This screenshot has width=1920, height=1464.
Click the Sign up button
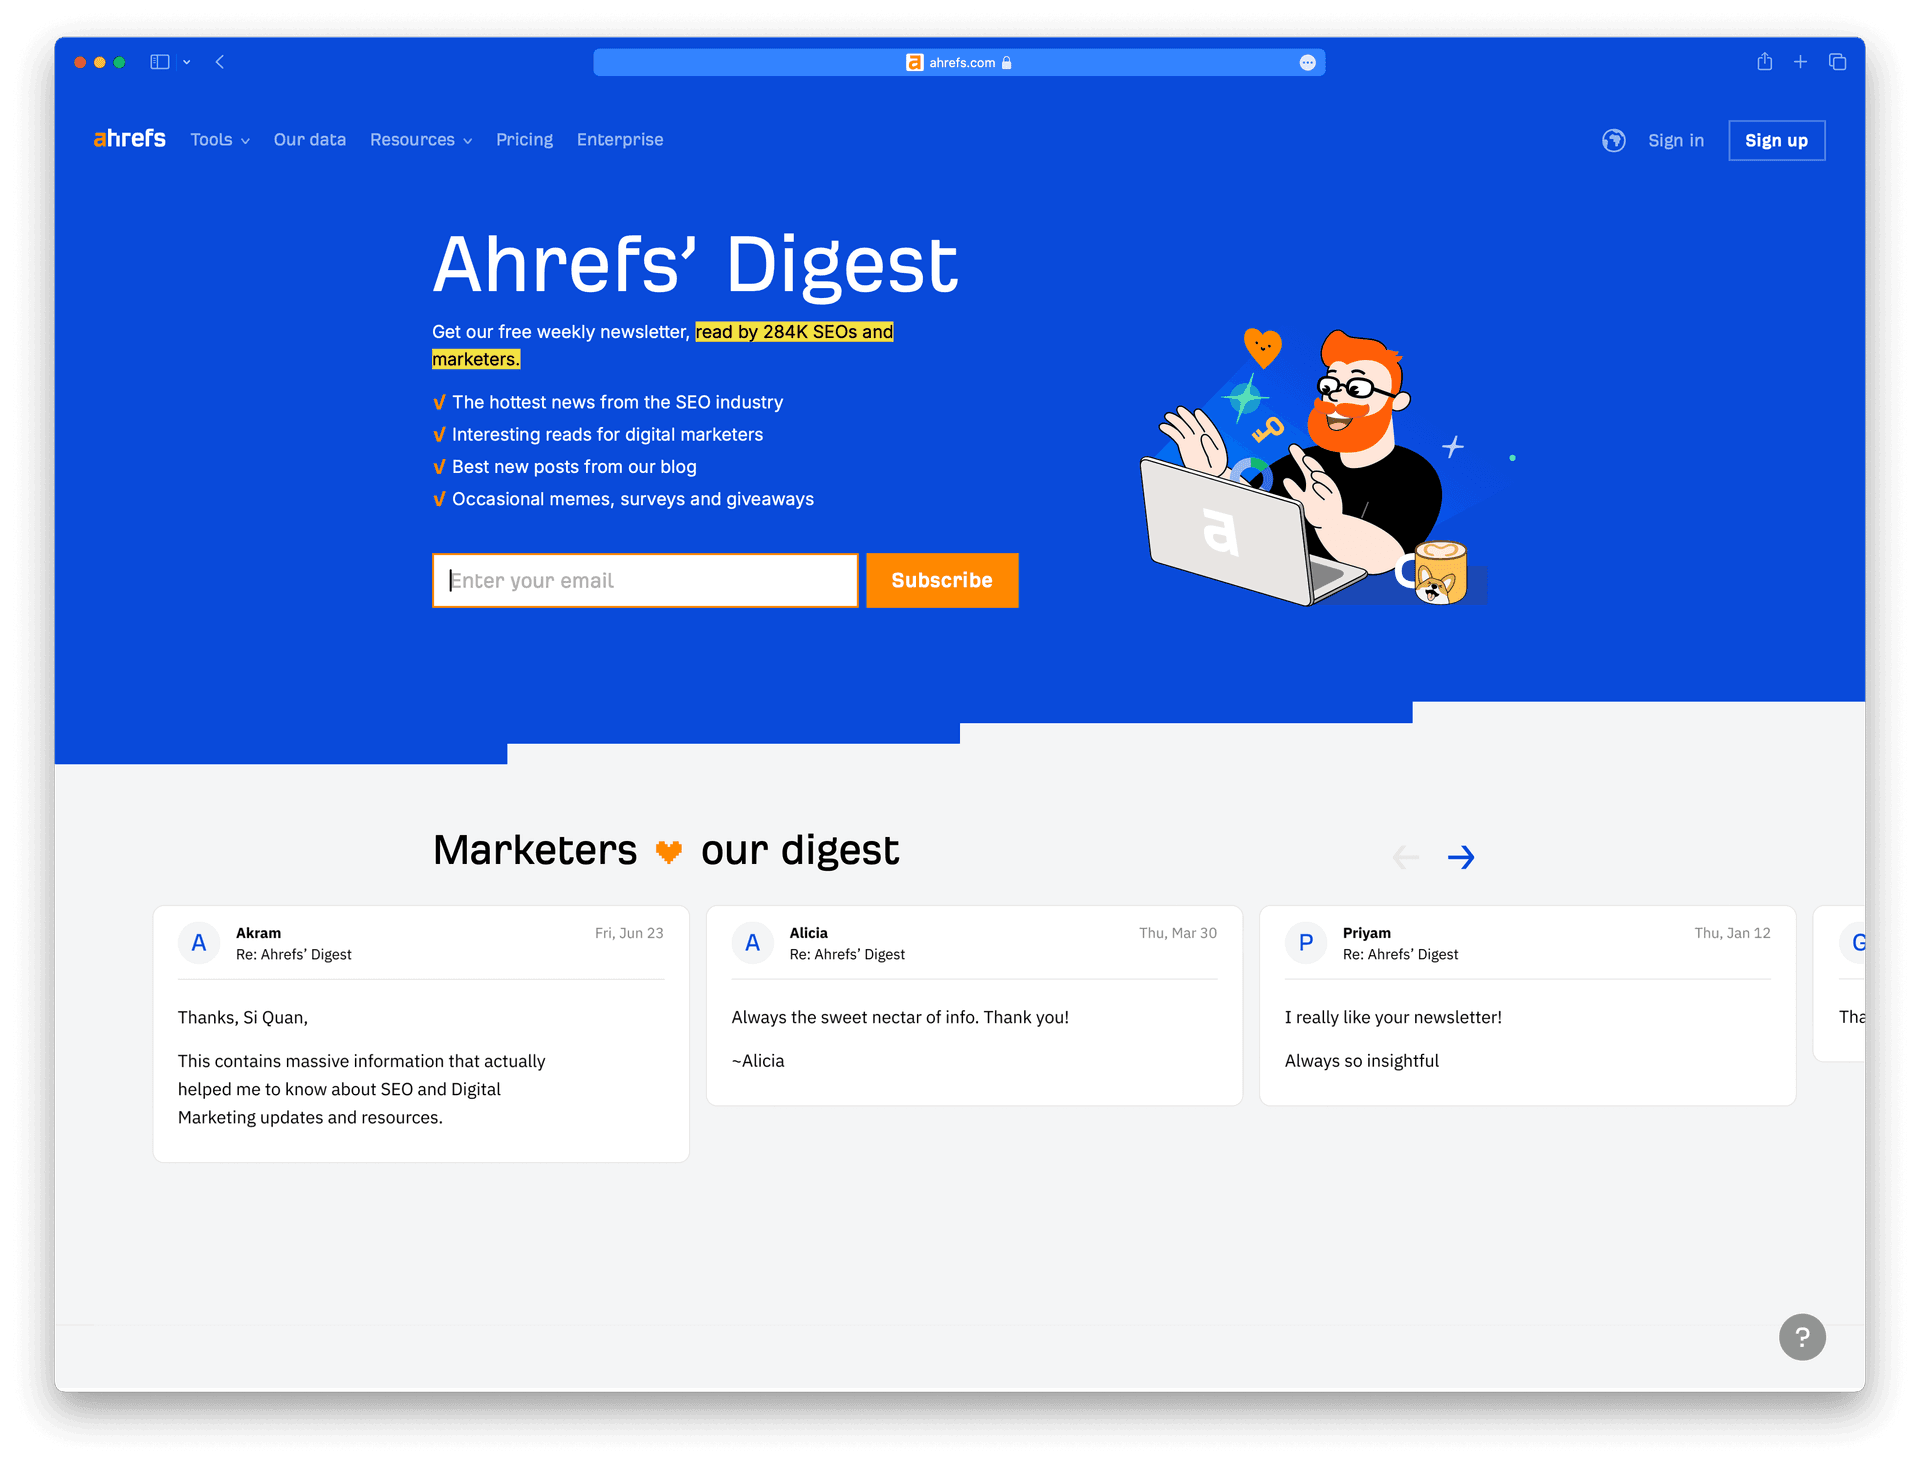1776,141
